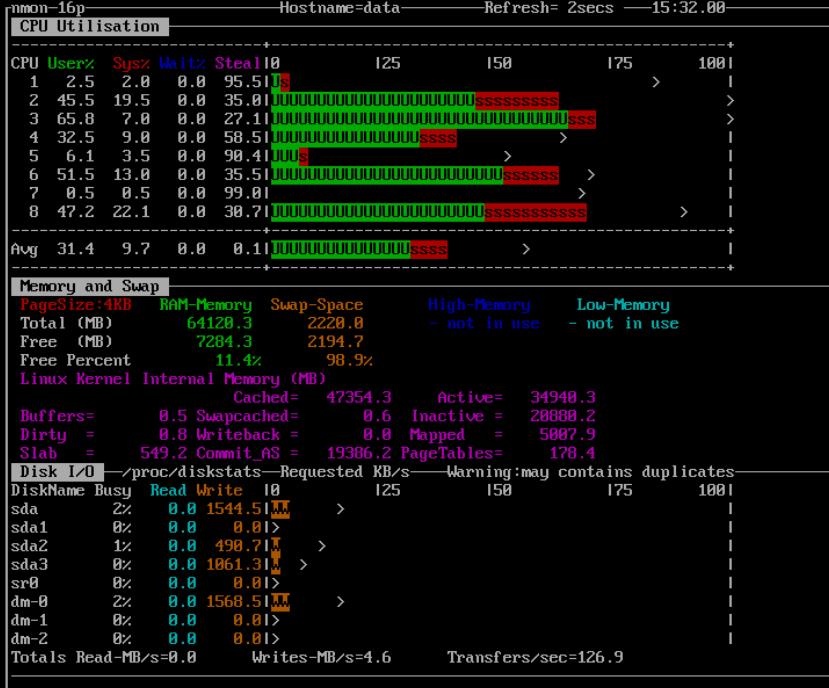Click the Swap-Space column heading
The height and width of the screenshot is (688, 829).
(317, 305)
